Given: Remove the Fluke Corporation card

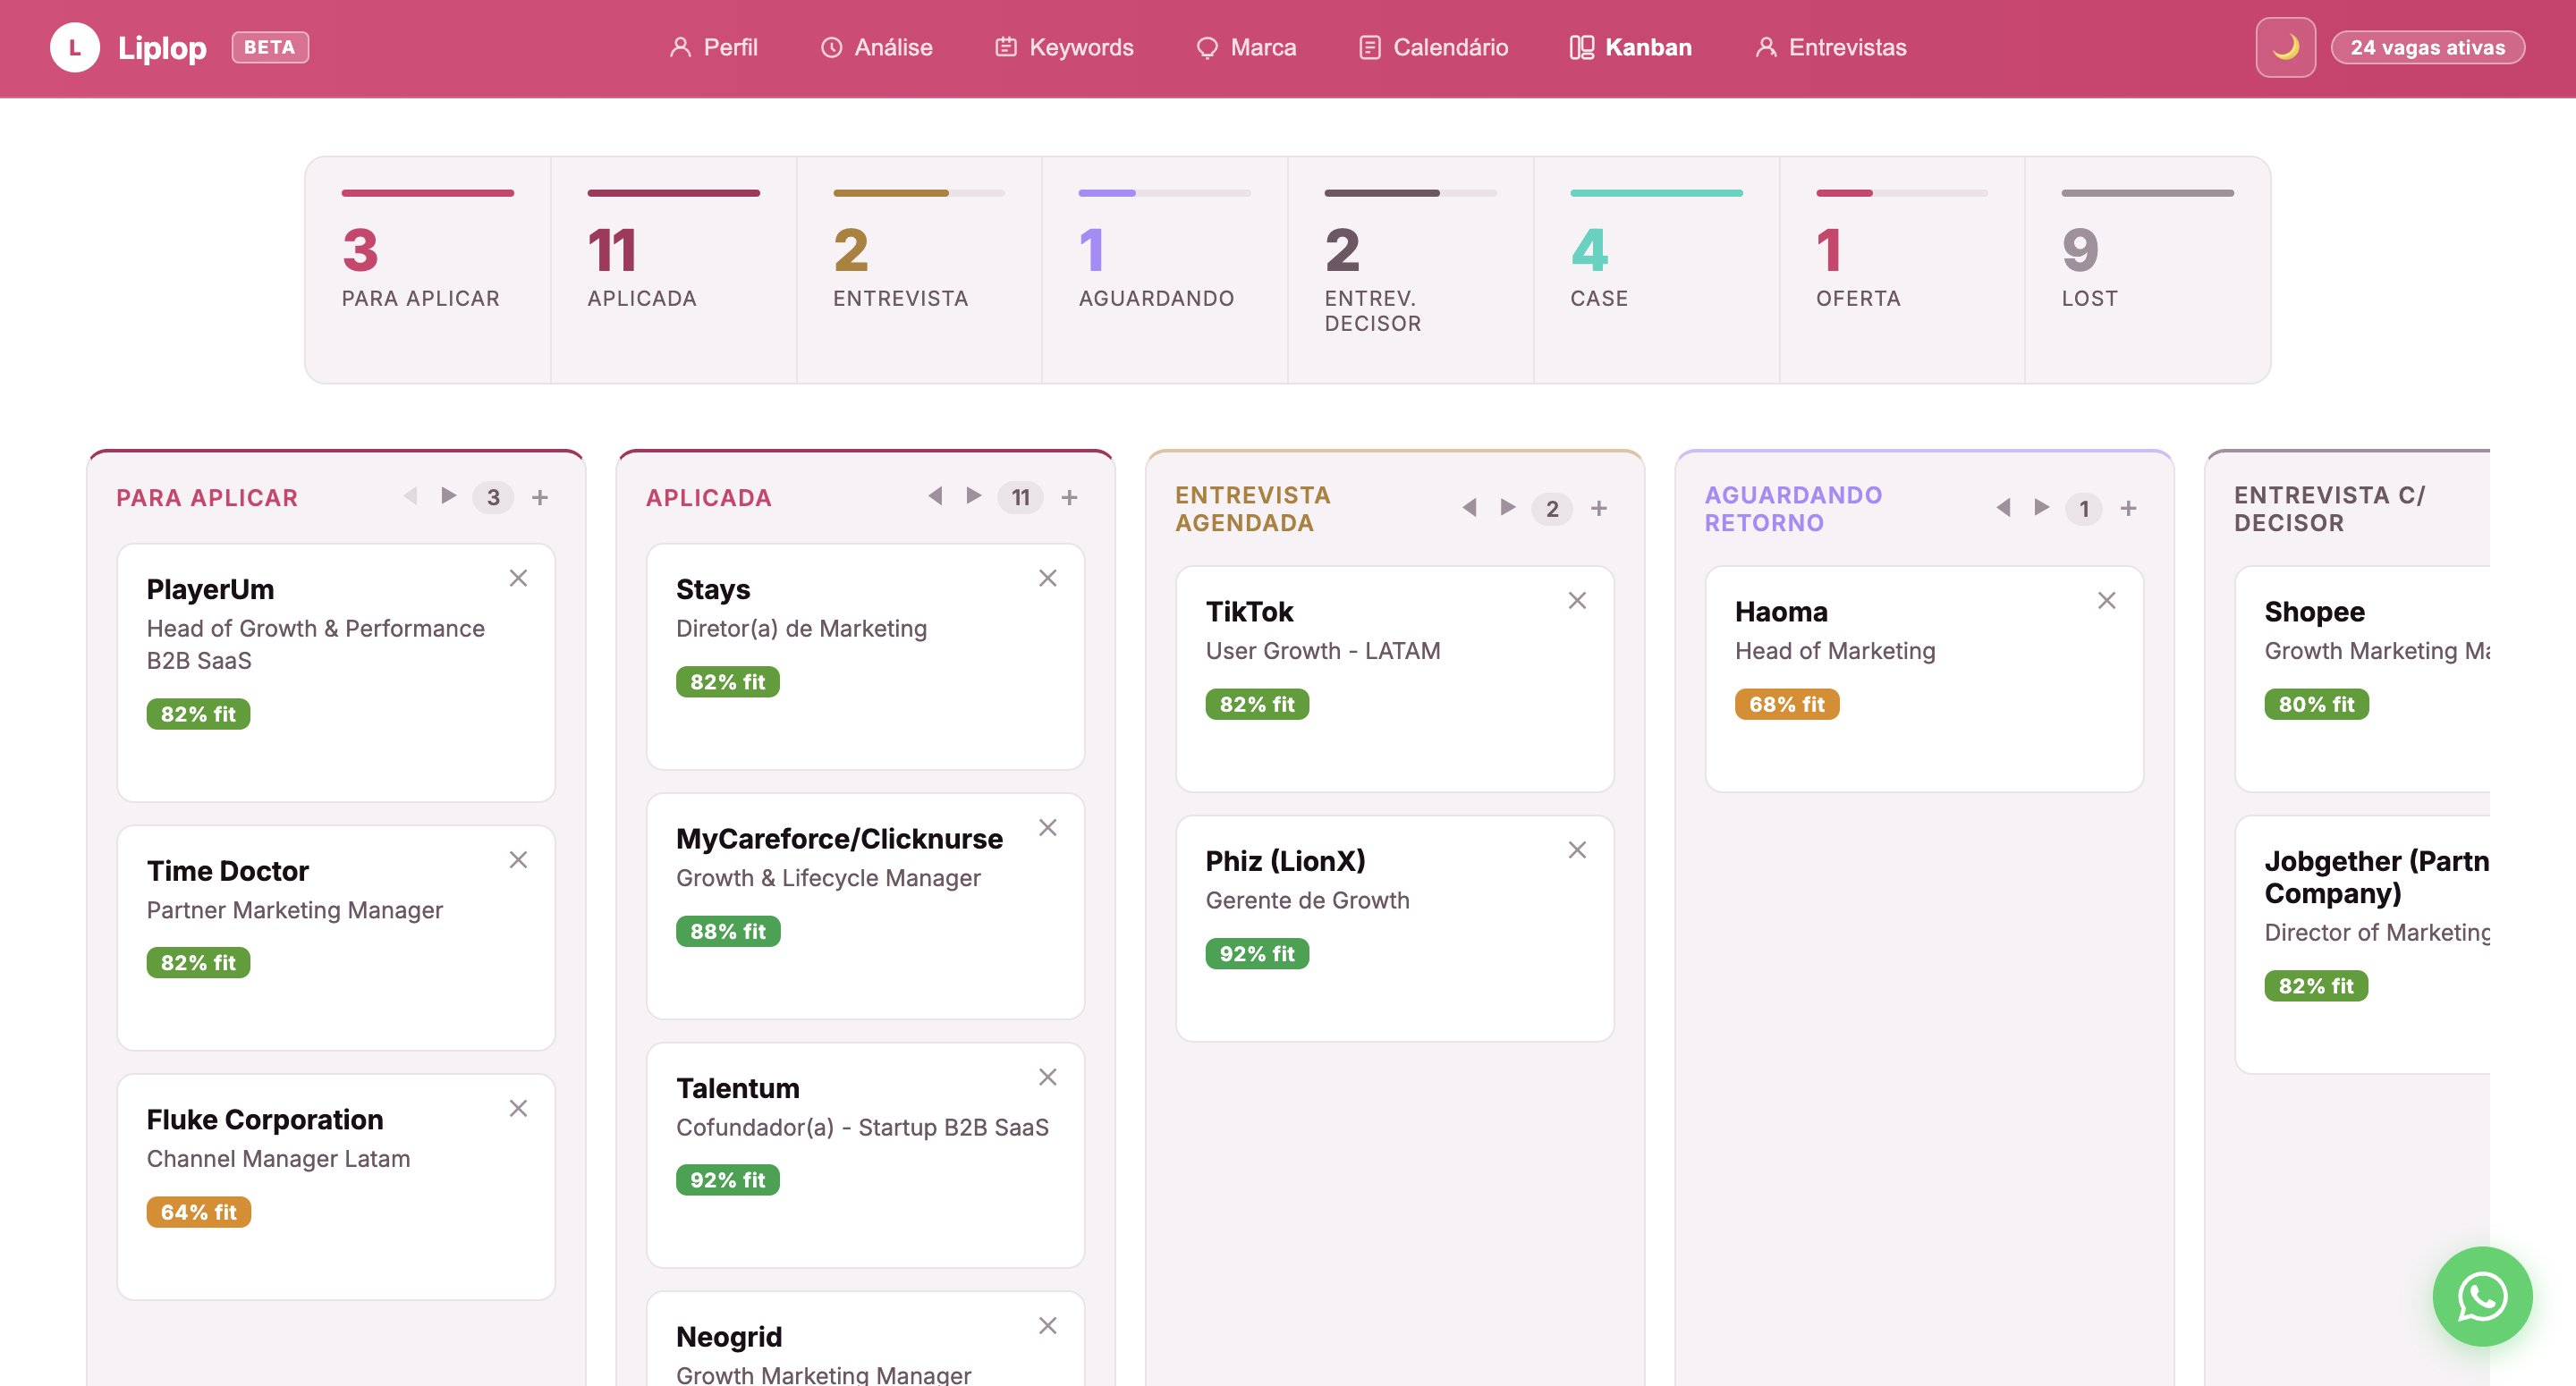Looking at the screenshot, I should [518, 1108].
